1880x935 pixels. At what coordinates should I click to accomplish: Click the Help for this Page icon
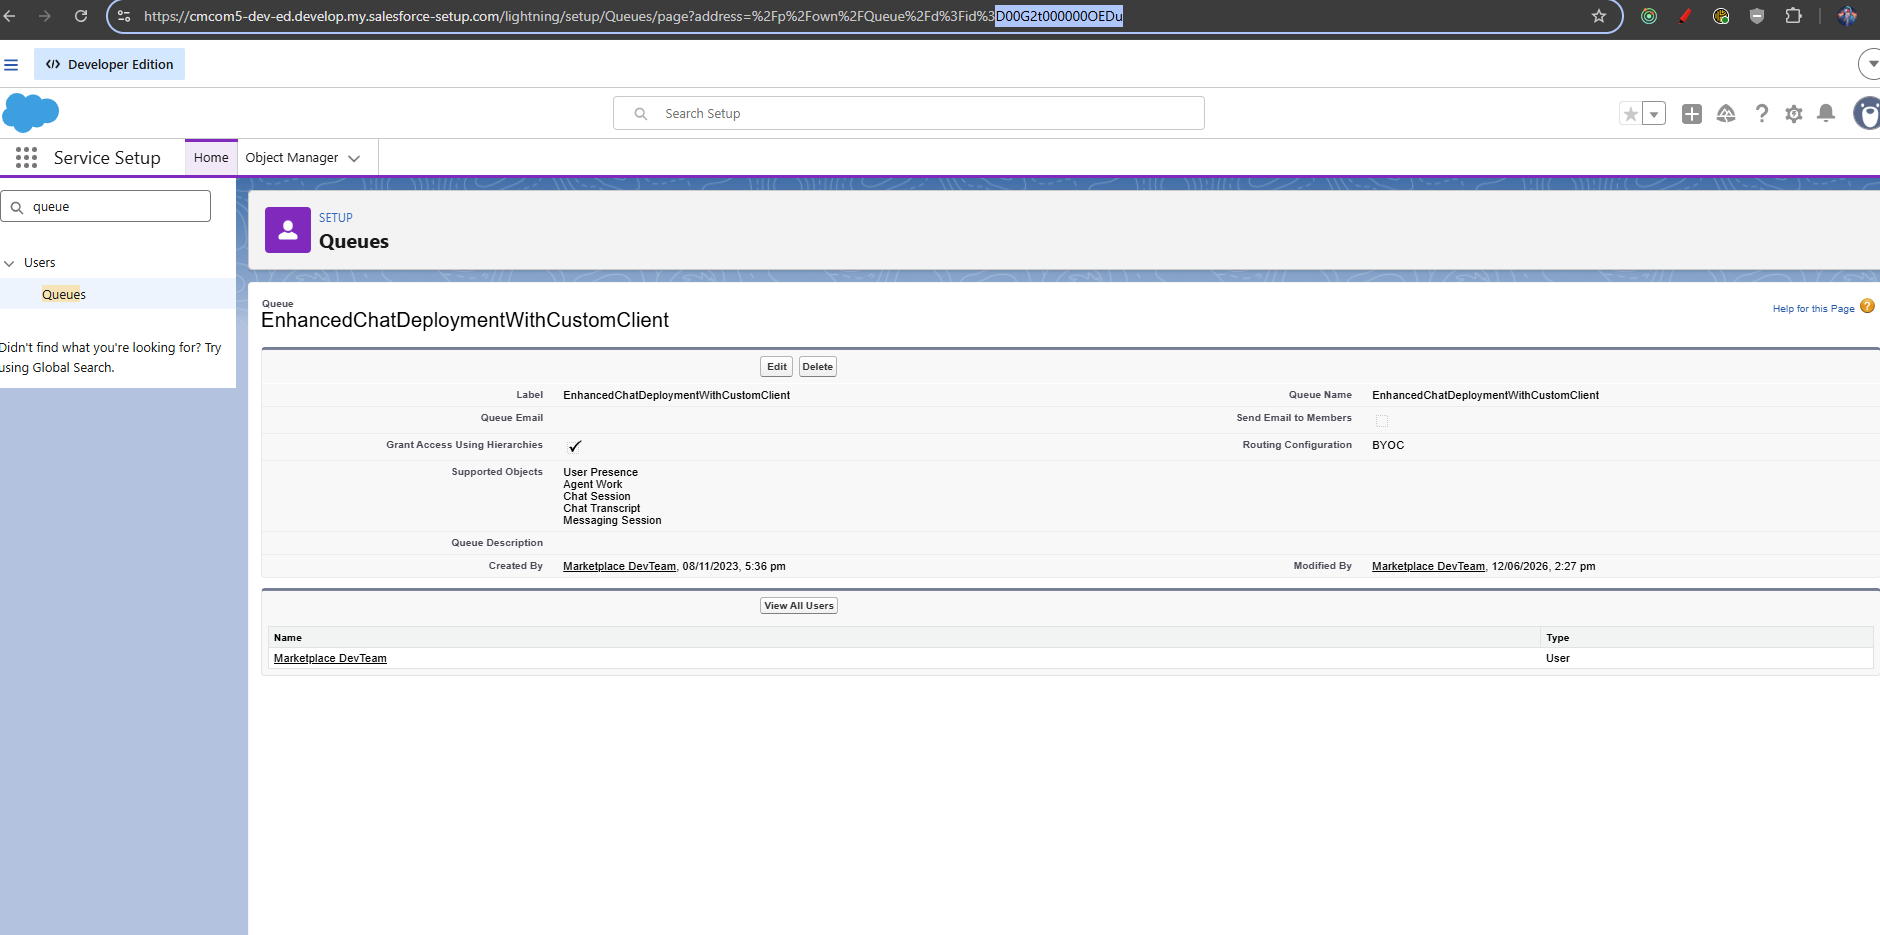(x=1867, y=306)
